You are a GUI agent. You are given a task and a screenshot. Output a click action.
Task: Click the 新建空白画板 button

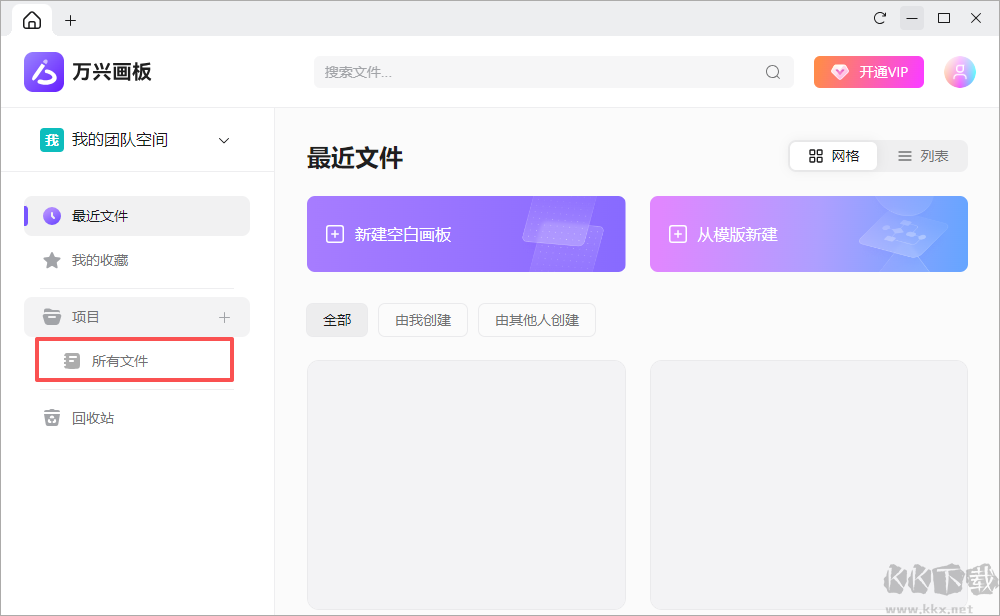(466, 233)
